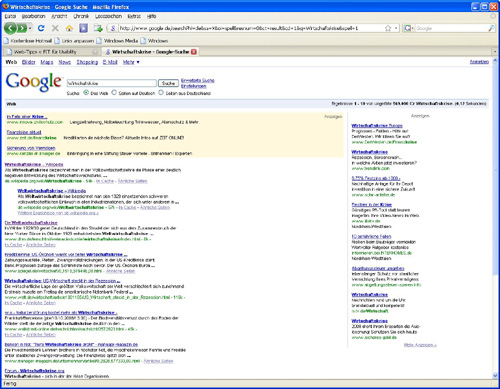Close the Wirtschaftskrise Google-Suche tab
This screenshot has height=389, width=500.
(194, 52)
